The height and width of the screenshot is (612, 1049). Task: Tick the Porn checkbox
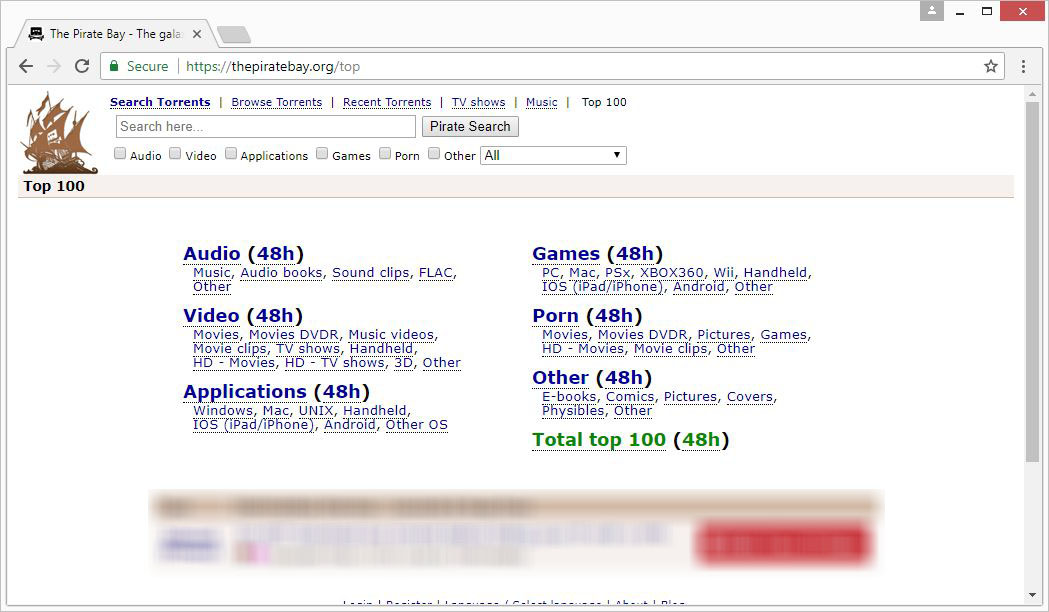385,154
